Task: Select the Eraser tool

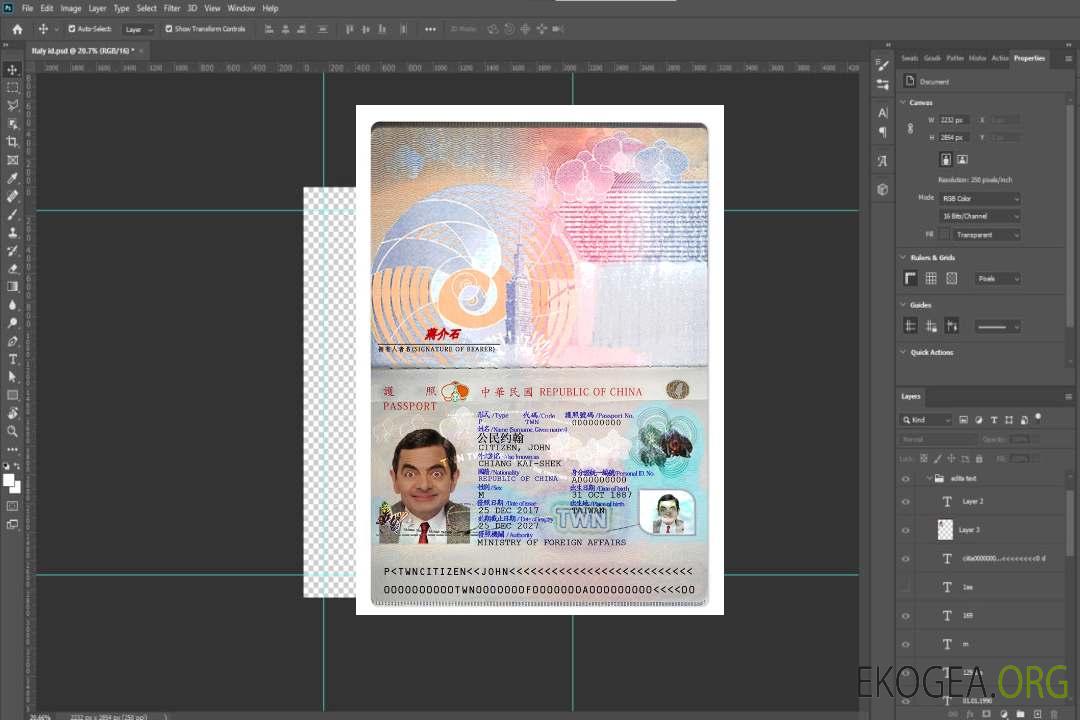Action: click(x=12, y=269)
